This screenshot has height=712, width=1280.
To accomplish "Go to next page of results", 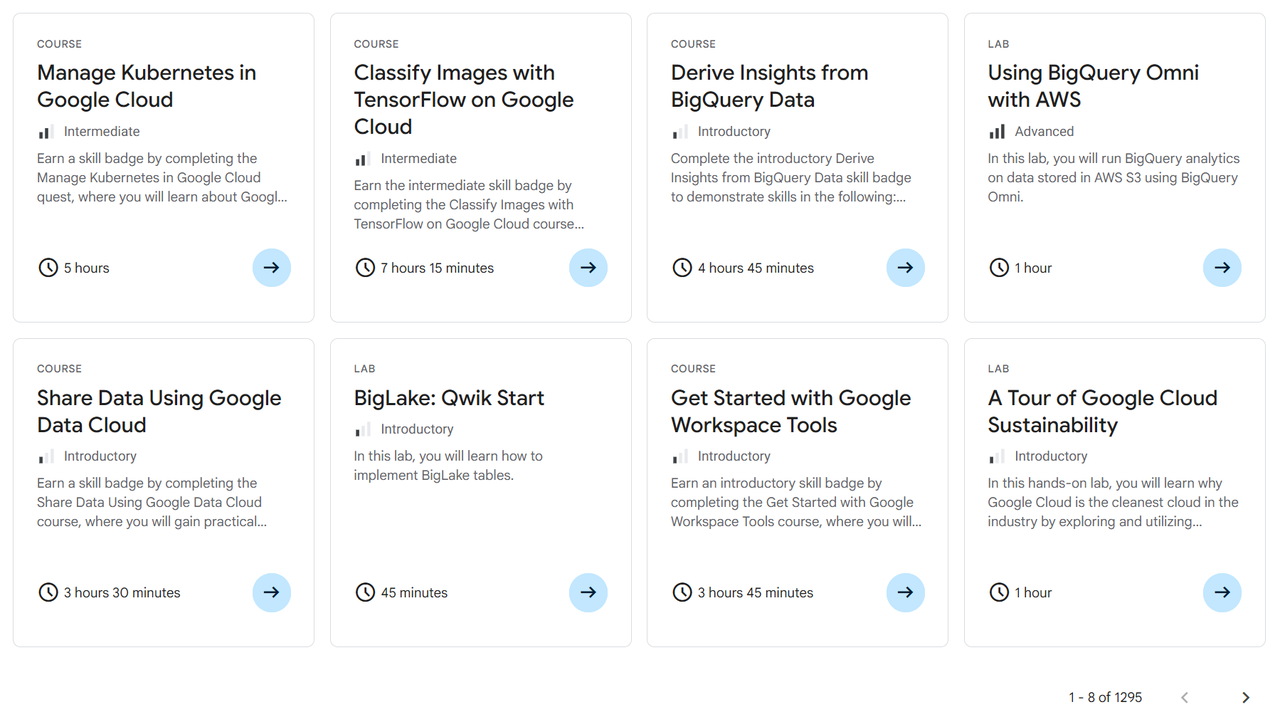I will click(1245, 698).
